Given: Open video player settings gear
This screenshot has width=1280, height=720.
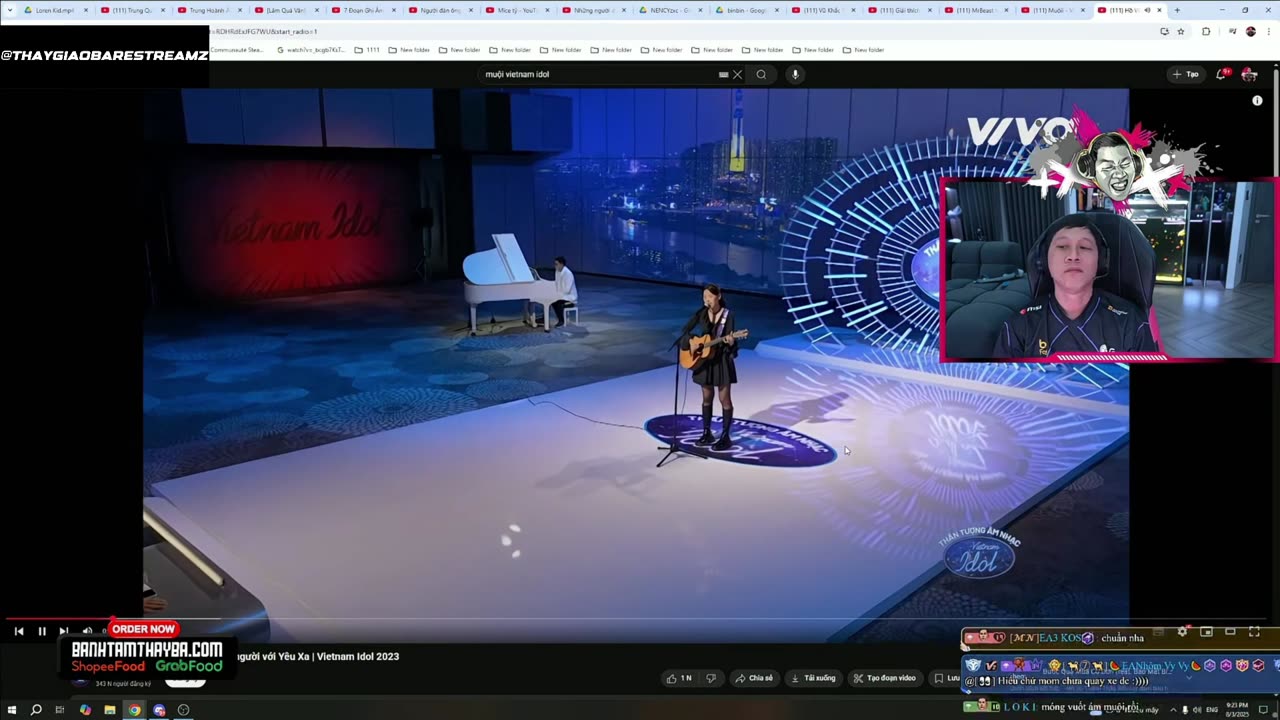Looking at the screenshot, I should [1182, 631].
